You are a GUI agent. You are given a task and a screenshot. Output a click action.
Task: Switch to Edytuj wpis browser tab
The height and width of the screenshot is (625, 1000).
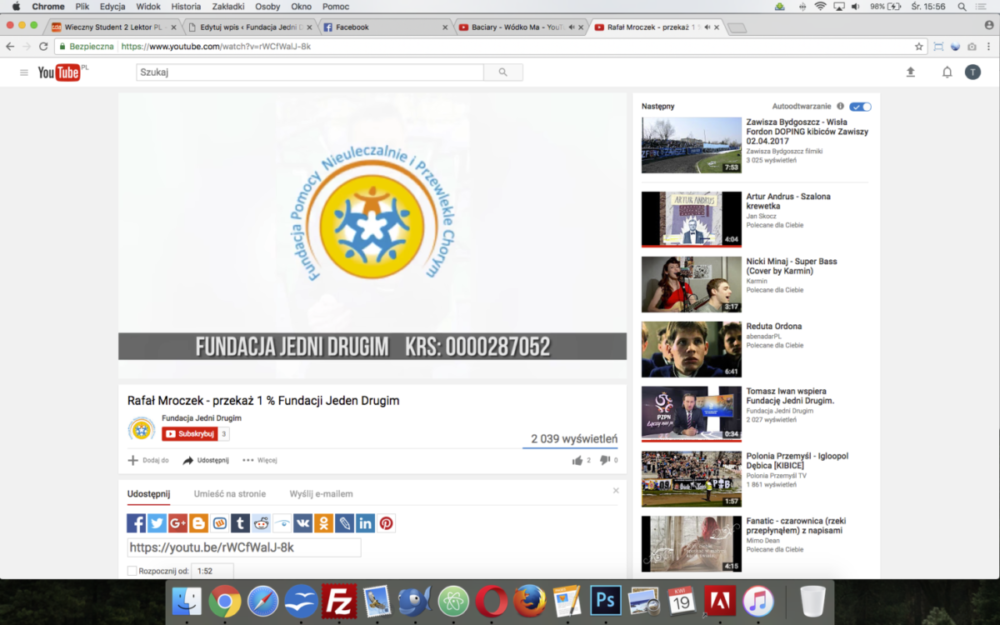249,27
